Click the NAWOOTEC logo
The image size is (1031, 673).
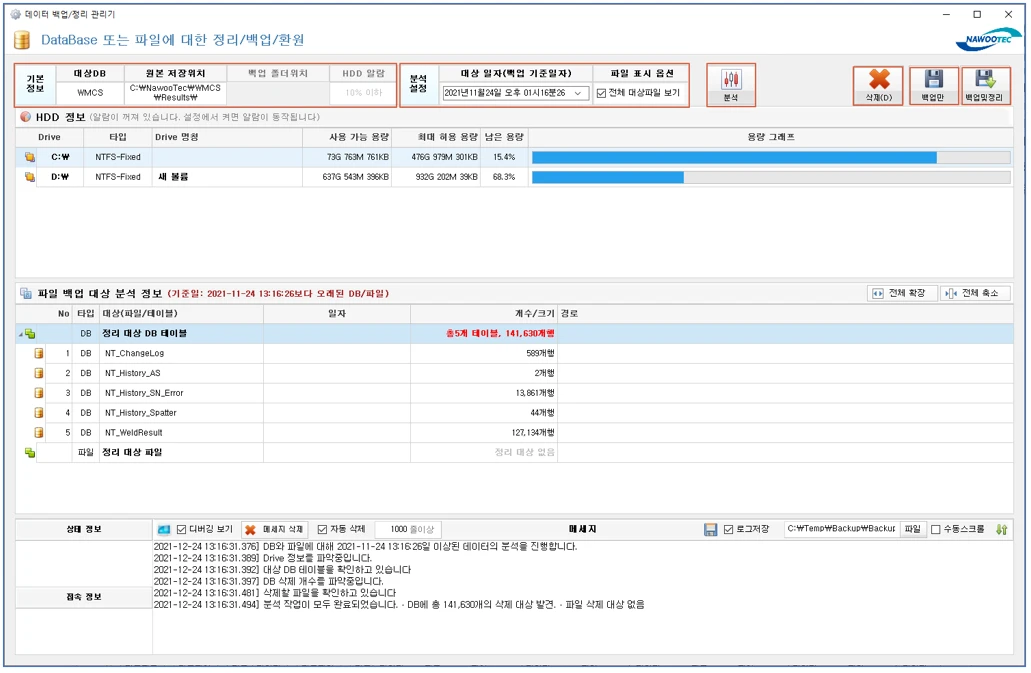coord(990,39)
